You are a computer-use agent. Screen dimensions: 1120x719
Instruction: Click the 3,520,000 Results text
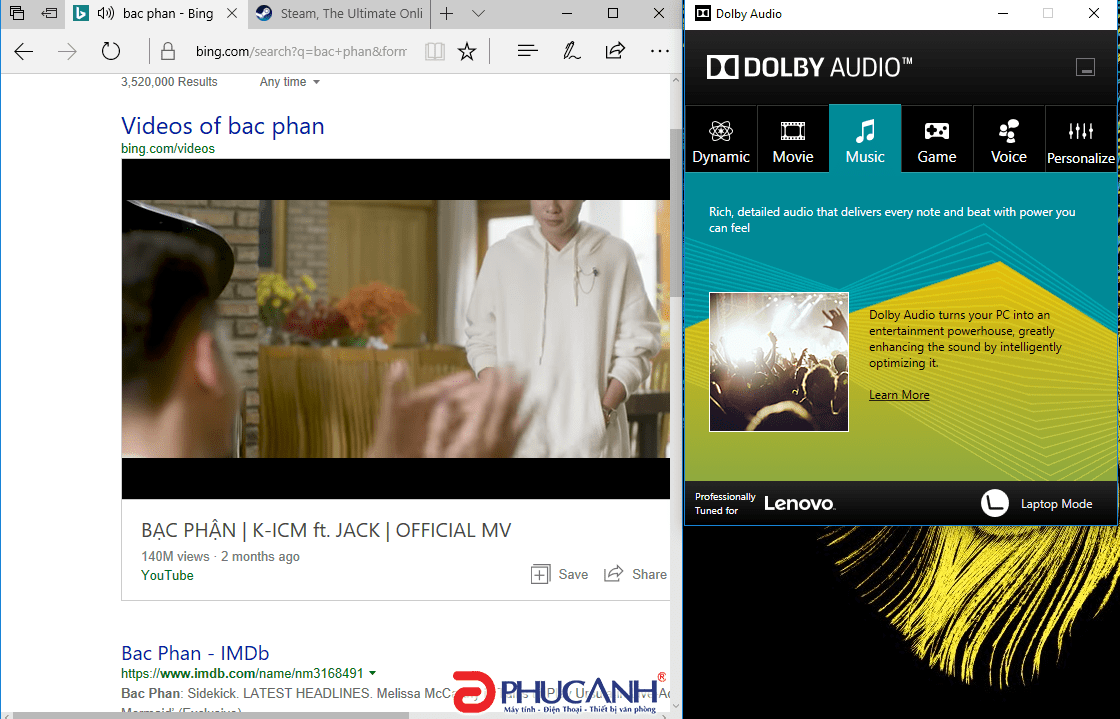(169, 81)
